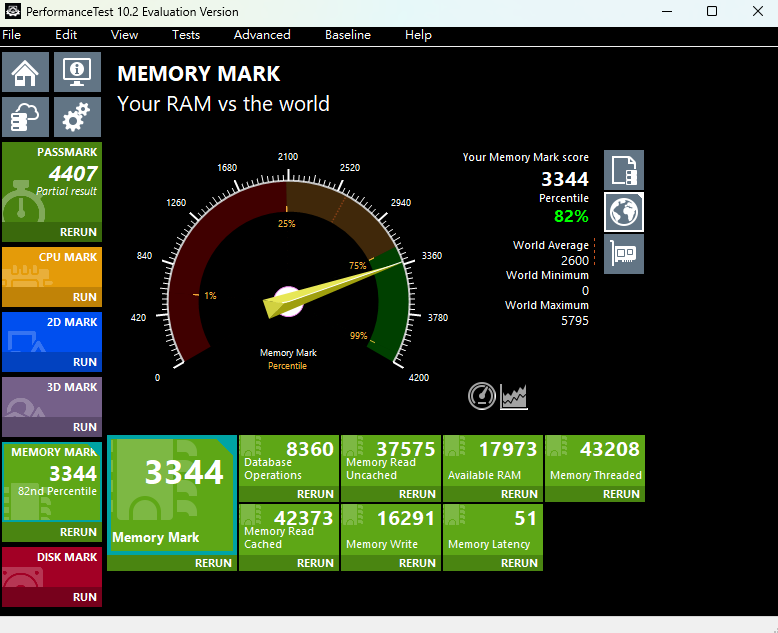Select the DISK MARK tile

pyautogui.click(x=52, y=568)
